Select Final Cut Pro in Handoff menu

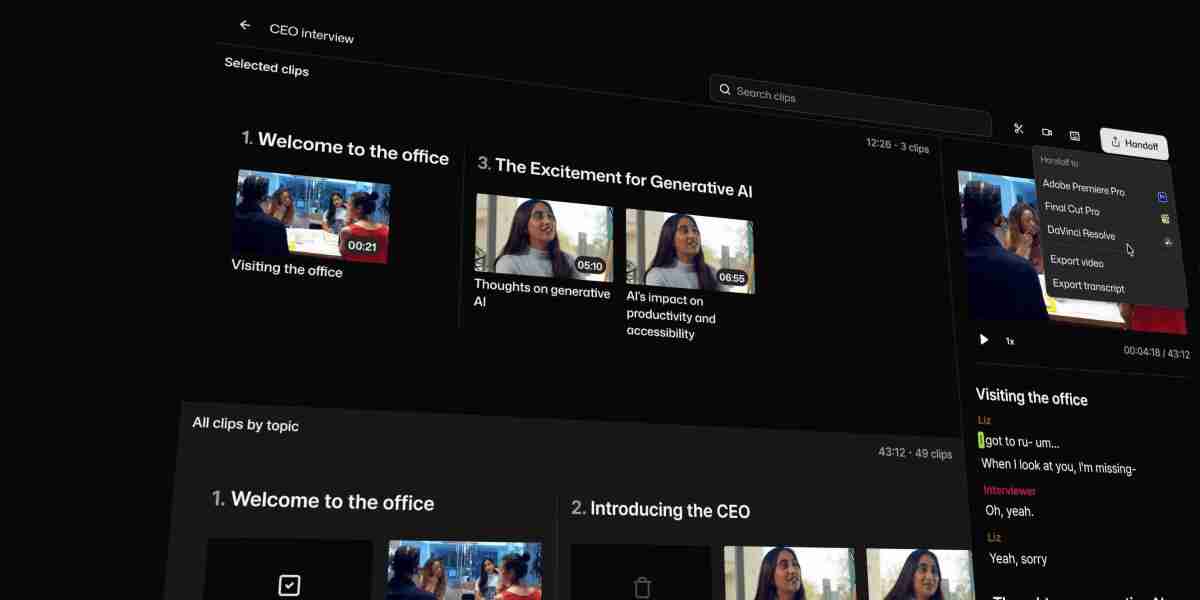(x=1072, y=210)
